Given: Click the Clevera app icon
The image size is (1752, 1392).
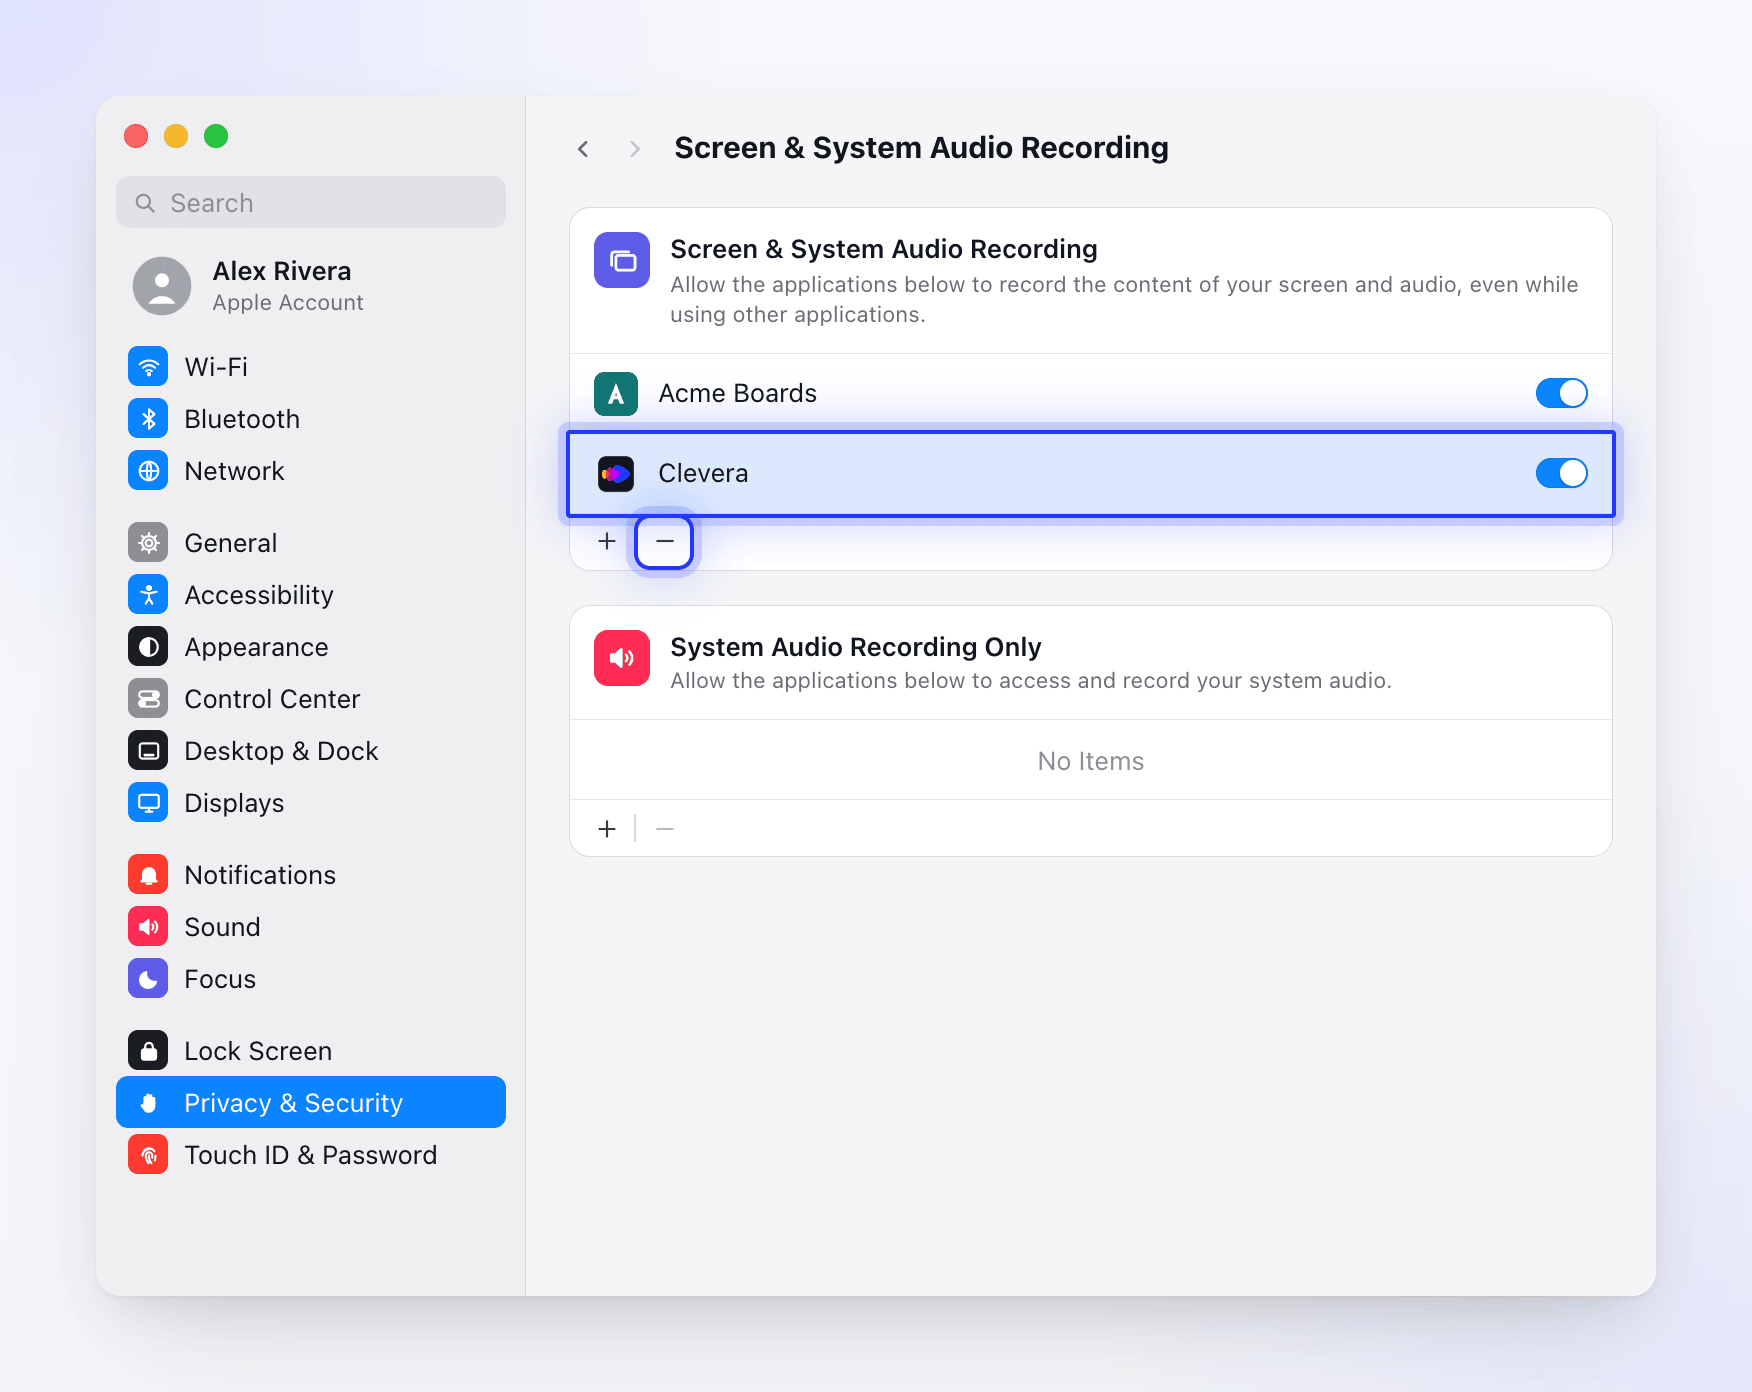Looking at the screenshot, I should click(x=616, y=473).
